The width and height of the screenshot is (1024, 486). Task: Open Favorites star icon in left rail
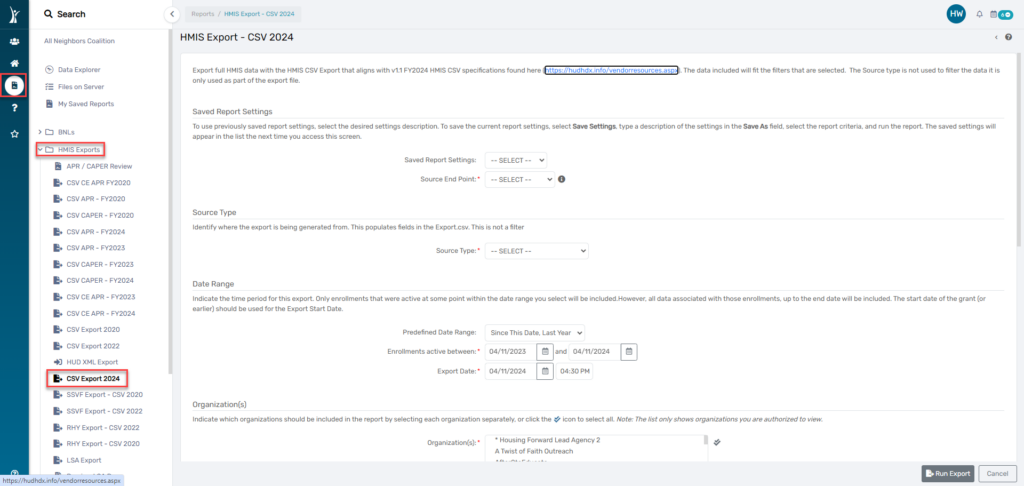point(14,134)
